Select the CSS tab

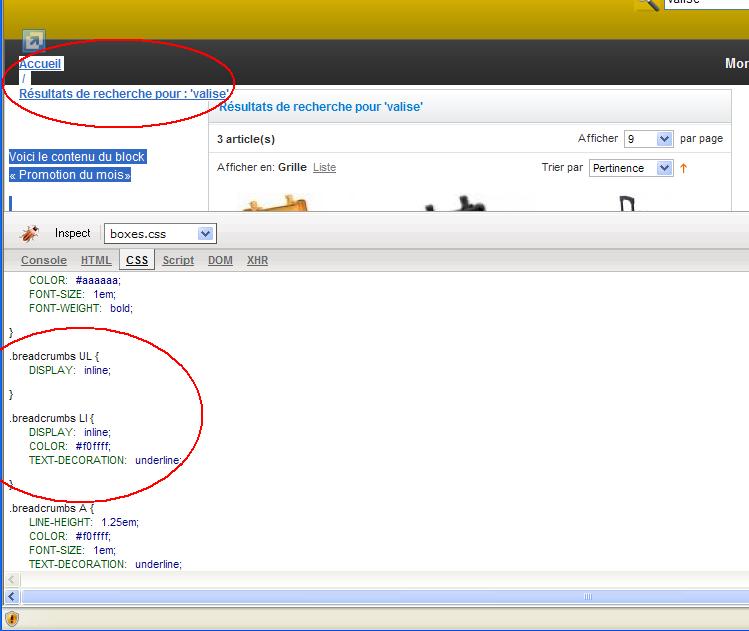point(137,260)
